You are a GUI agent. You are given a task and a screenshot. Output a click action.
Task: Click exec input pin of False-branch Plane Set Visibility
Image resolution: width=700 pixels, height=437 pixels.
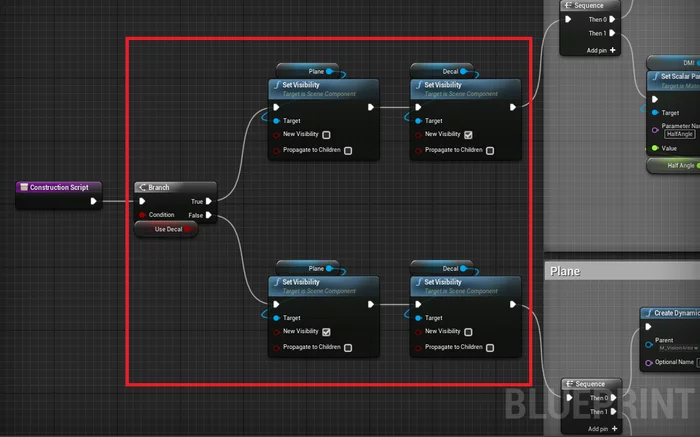(276, 304)
